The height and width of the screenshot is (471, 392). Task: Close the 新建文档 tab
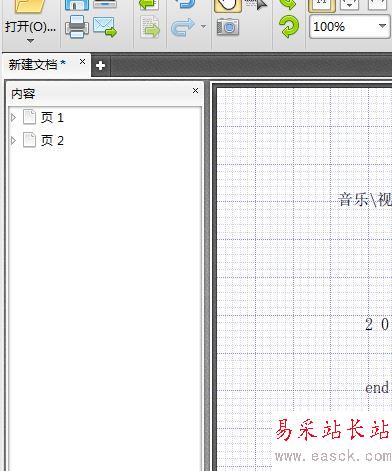(82, 62)
